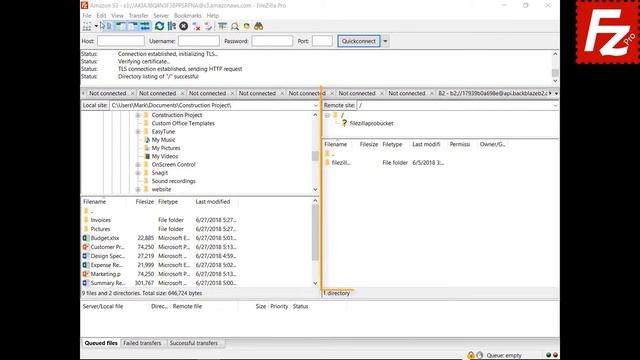Collapse the remote root "/" node

click(327, 116)
